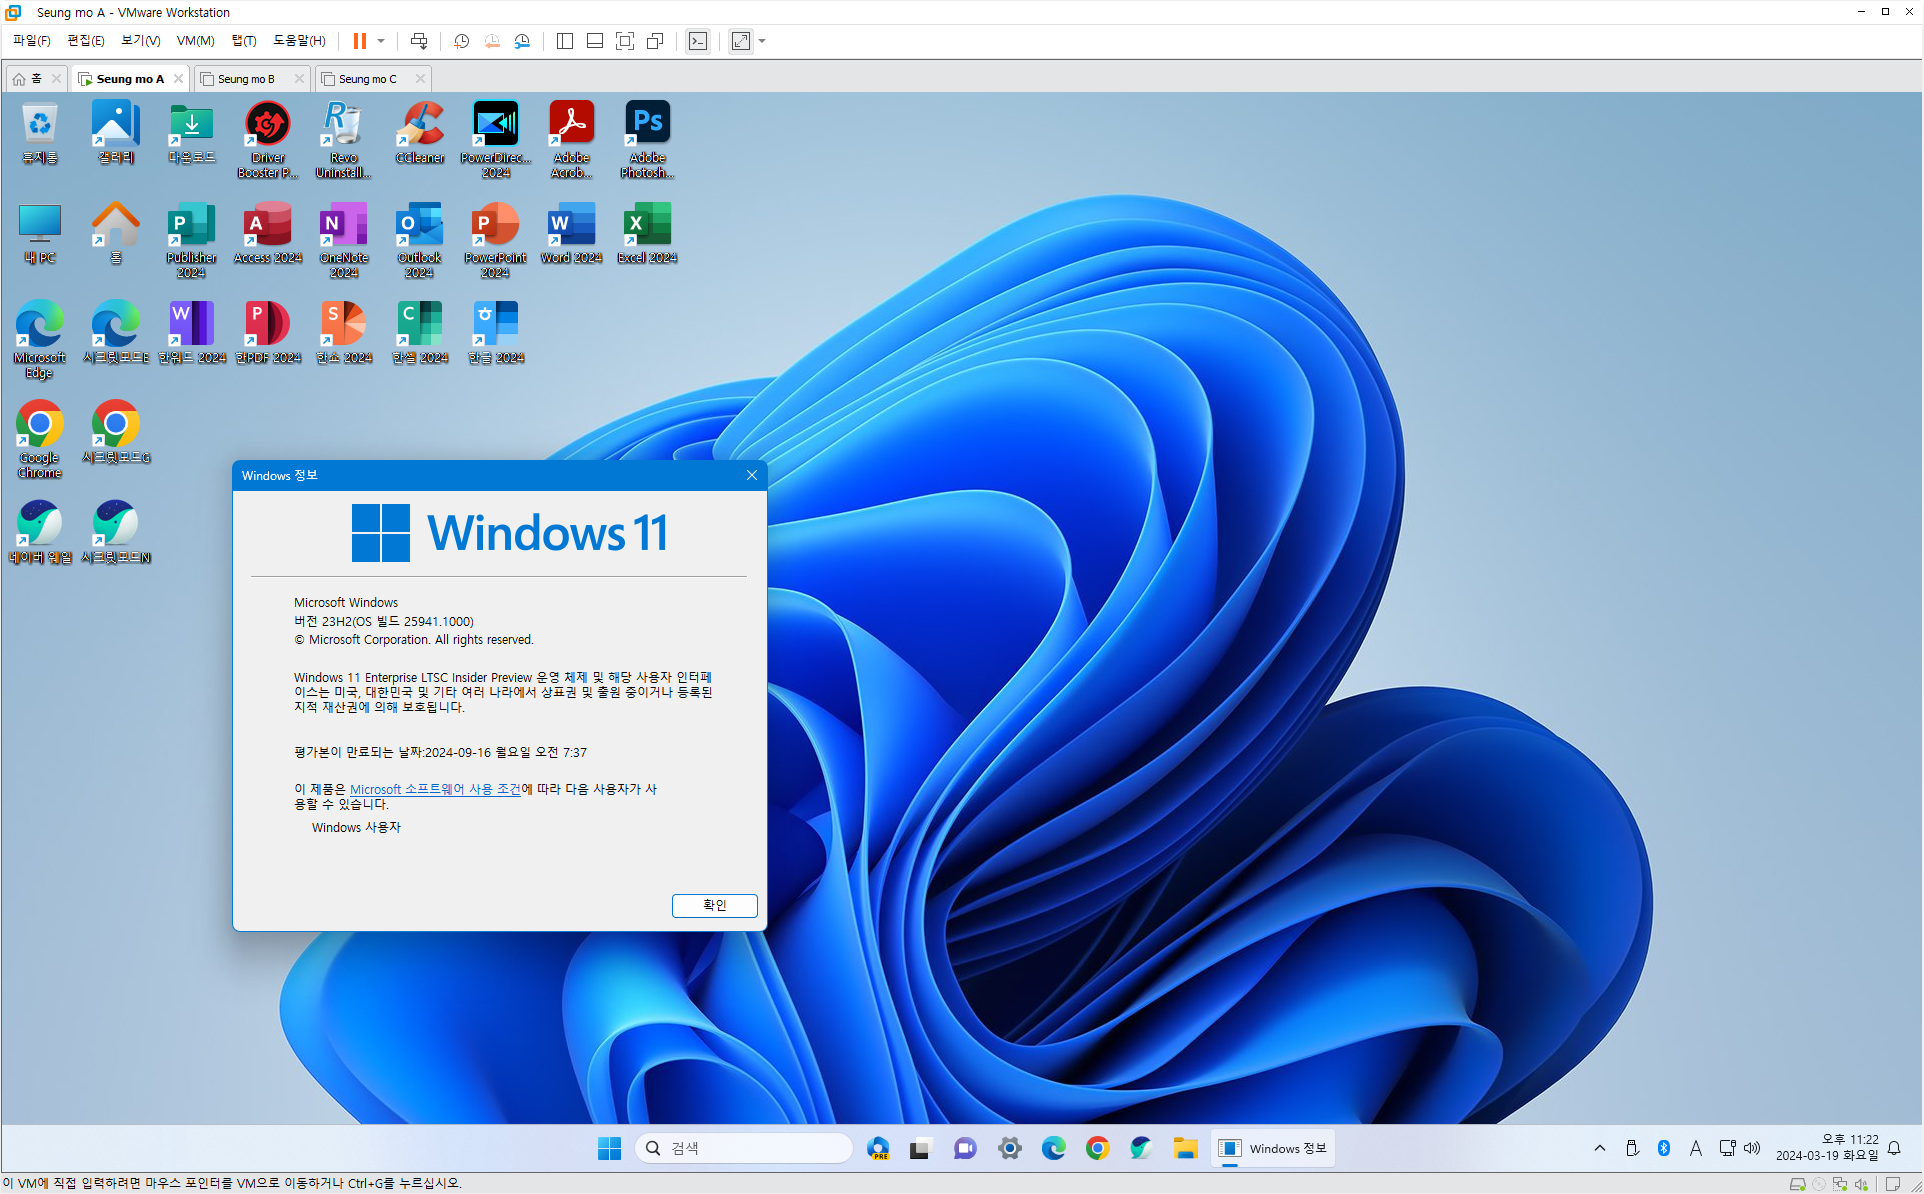The height and width of the screenshot is (1194, 1924).
Task: Close the Seung mo C tab
Action: coord(420,79)
